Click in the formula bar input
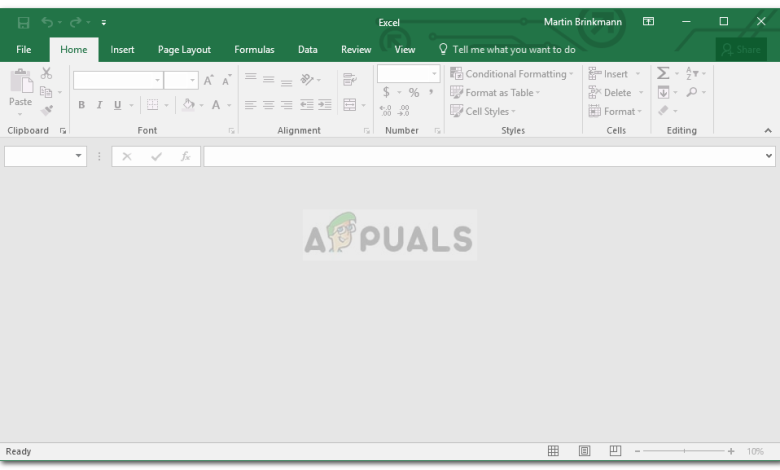 [484, 156]
